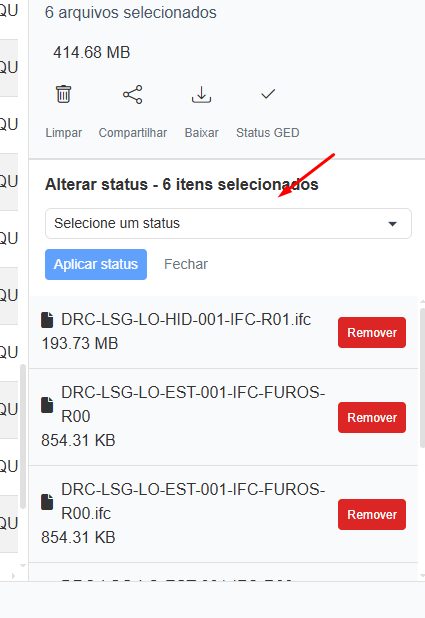Click the Limpar label

(x=64, y=133)
